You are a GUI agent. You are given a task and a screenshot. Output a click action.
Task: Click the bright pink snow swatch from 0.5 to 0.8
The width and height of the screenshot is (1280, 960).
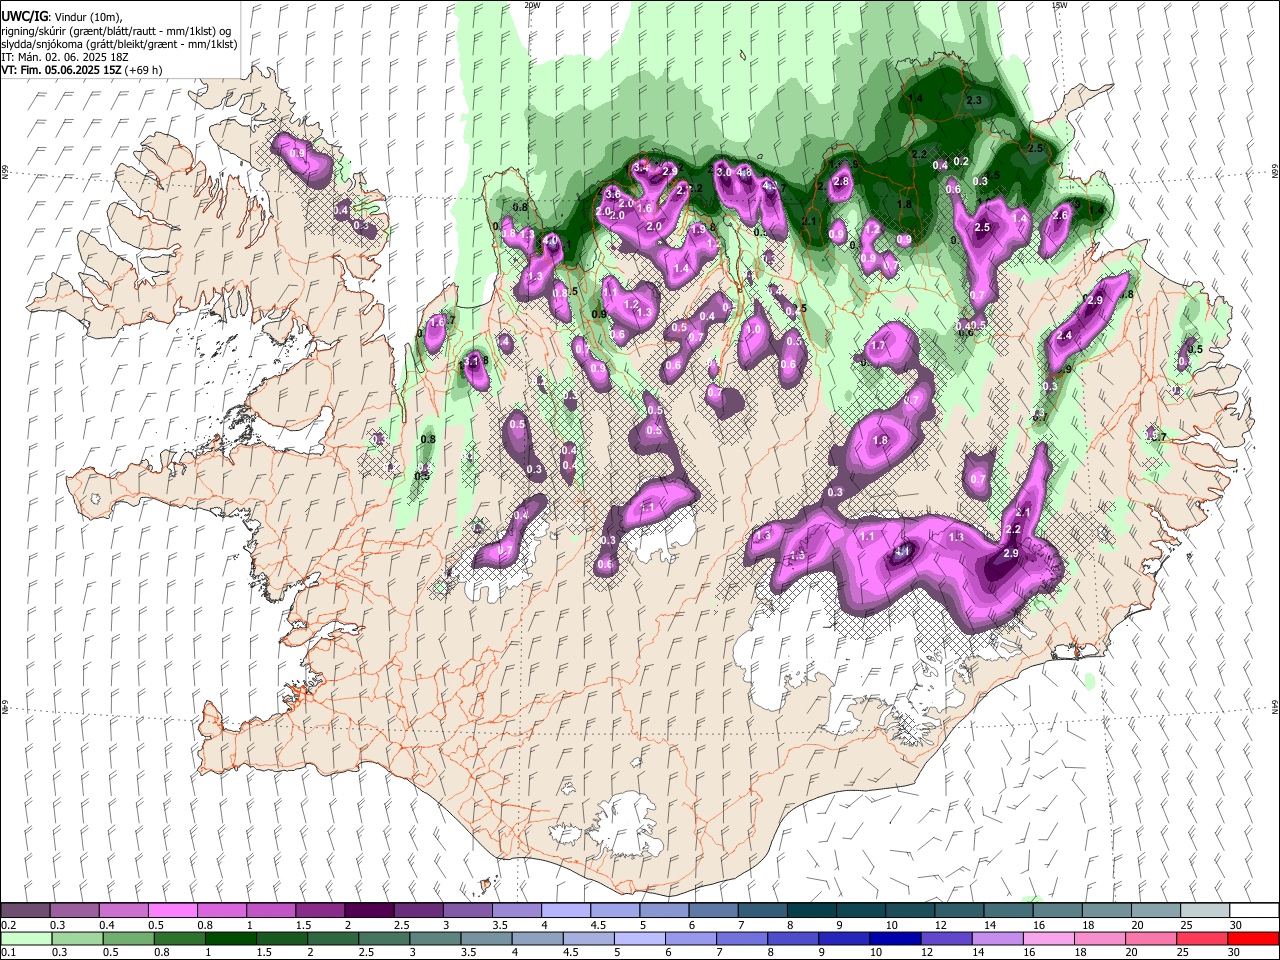(172, 910)
